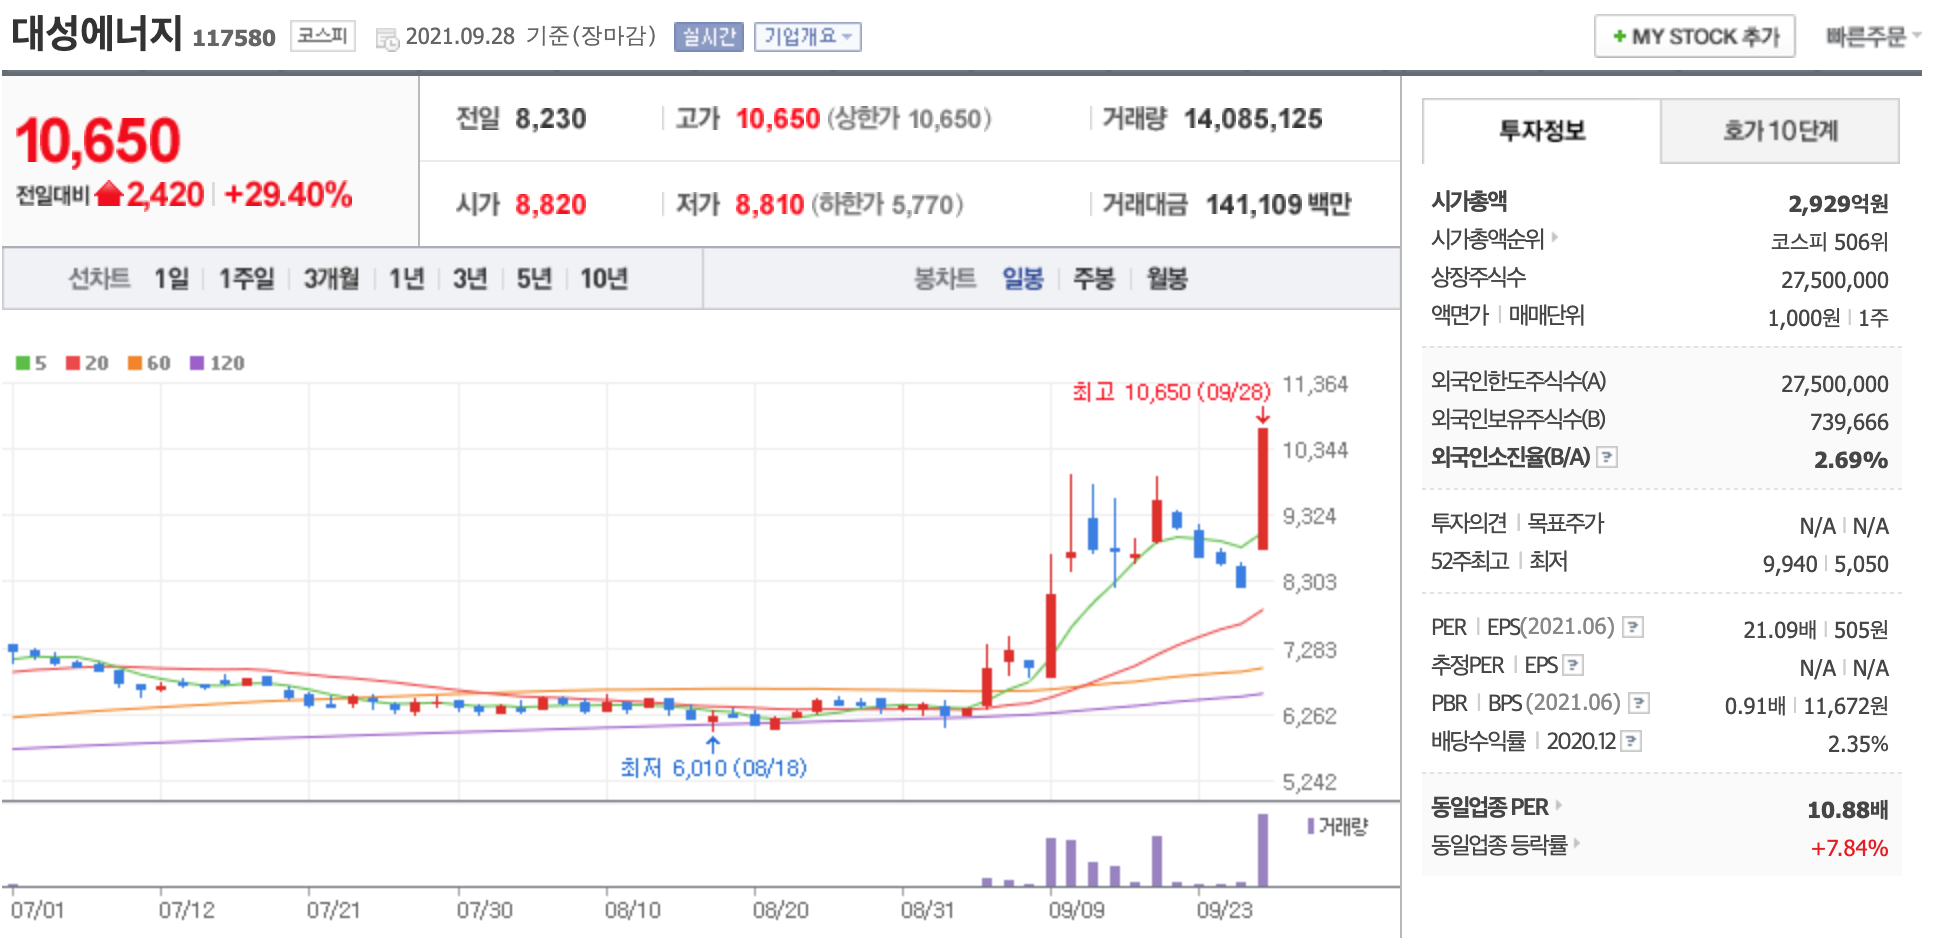Click the 시가 8,820 value
Viewport: 1938px width, 938px height.
coord(551,205)
